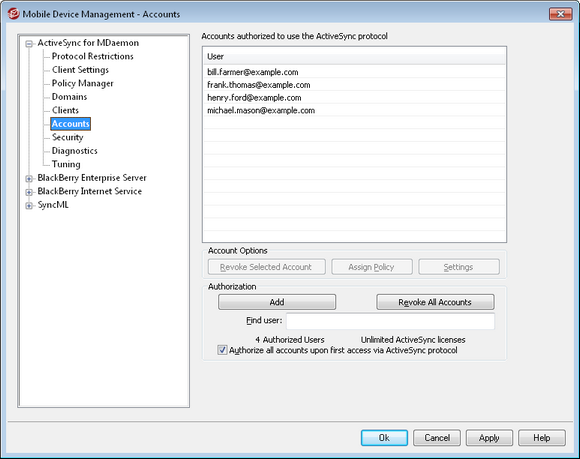Select BlackBerry Enterprise Server label
The height and width of the screenshot is (459, 580).
point(92,178)
